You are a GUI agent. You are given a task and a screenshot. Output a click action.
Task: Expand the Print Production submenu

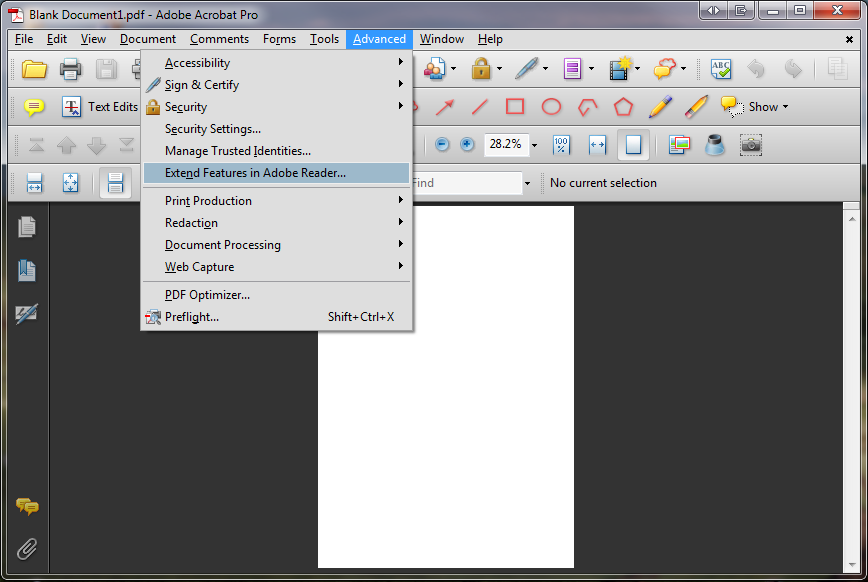click(276, 200)
